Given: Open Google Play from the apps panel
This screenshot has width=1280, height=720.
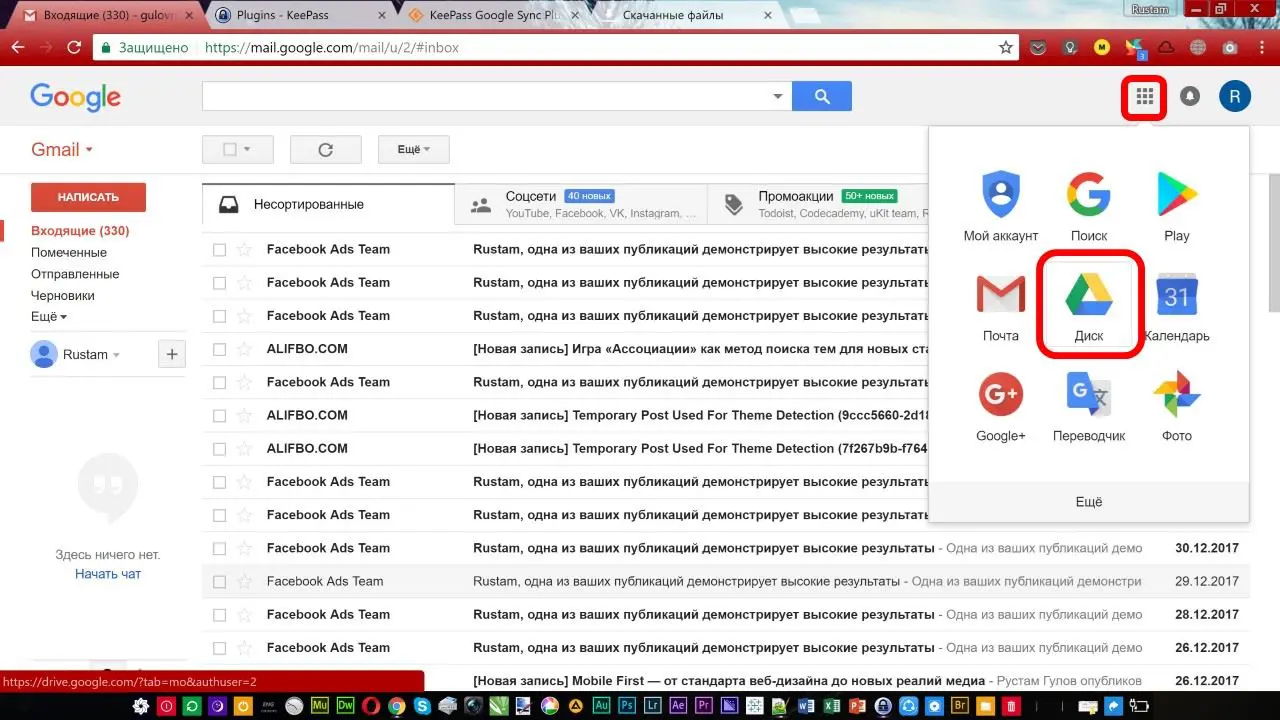Looking at the screenshot, I should [1177, 206].
